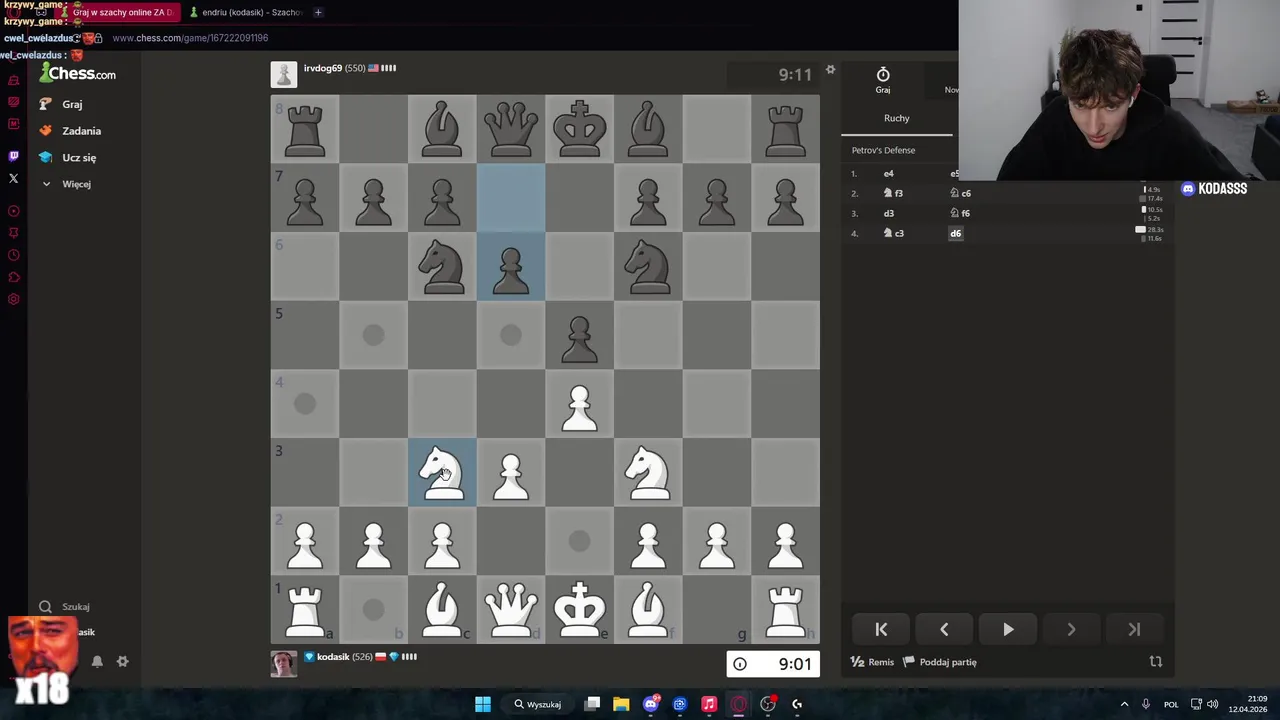The width and height of the screenshot is (1280, 720).
Task: Open Opera sidebar player icon
Action: [13, 211]
